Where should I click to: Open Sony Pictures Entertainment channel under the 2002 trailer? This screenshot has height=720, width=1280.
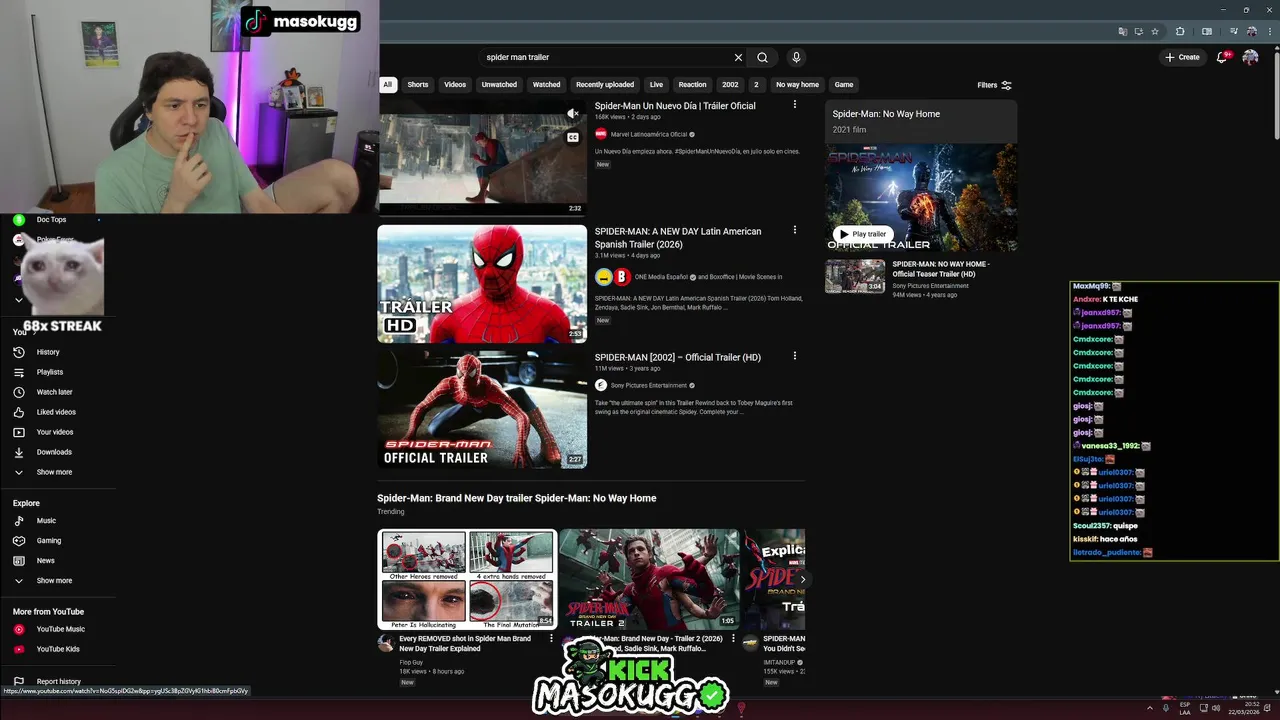tap(648, 385)
